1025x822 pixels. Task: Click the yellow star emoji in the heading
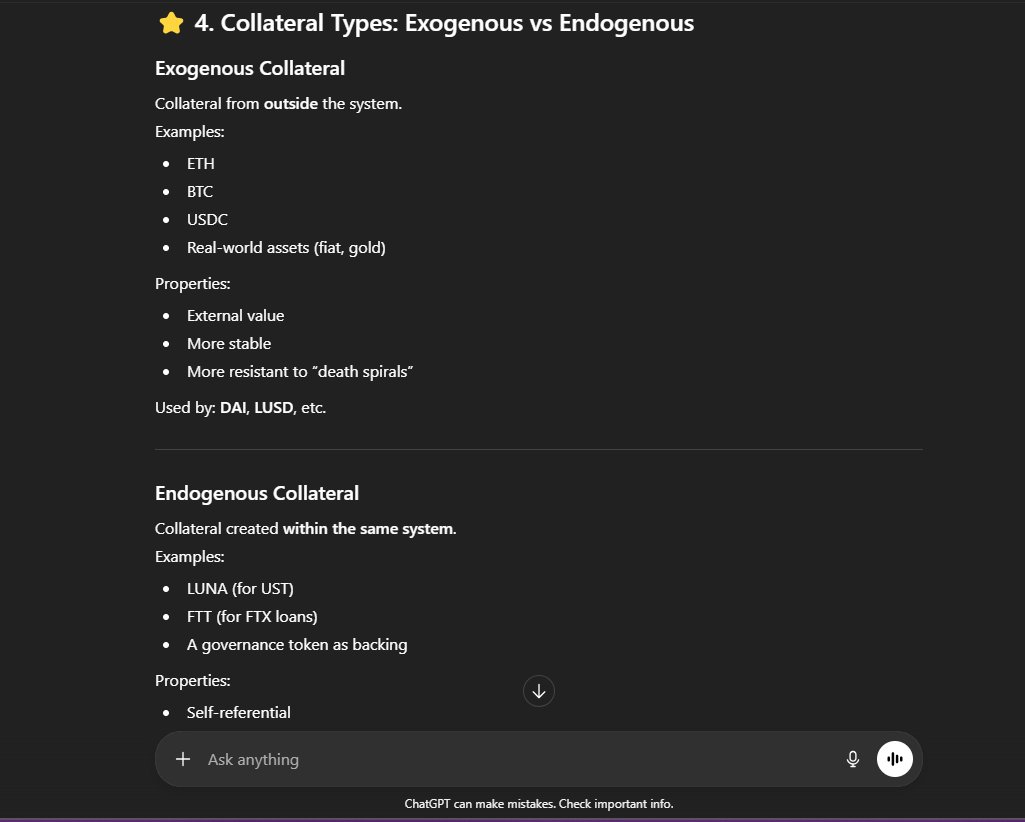(171, 23)
